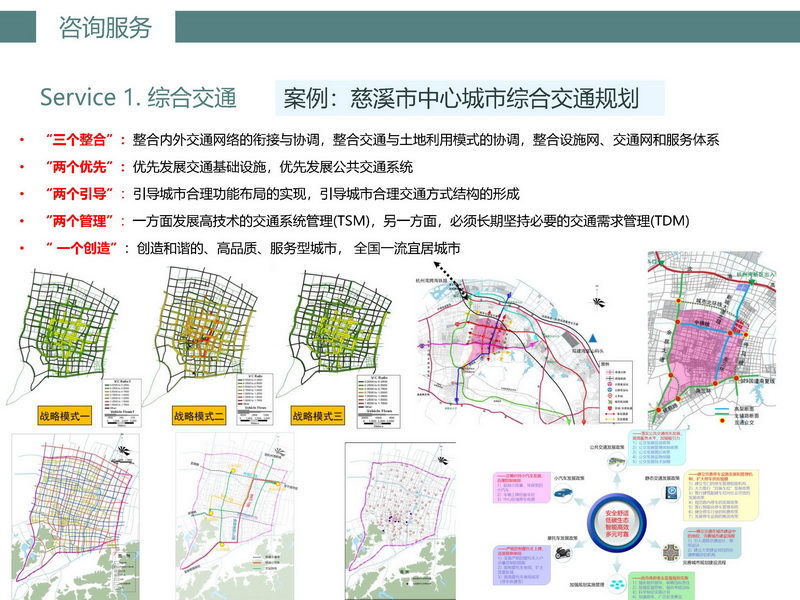Click the 静态交通发展政策 label
Screen dimensions: 800x600
(x=662, y=478)
